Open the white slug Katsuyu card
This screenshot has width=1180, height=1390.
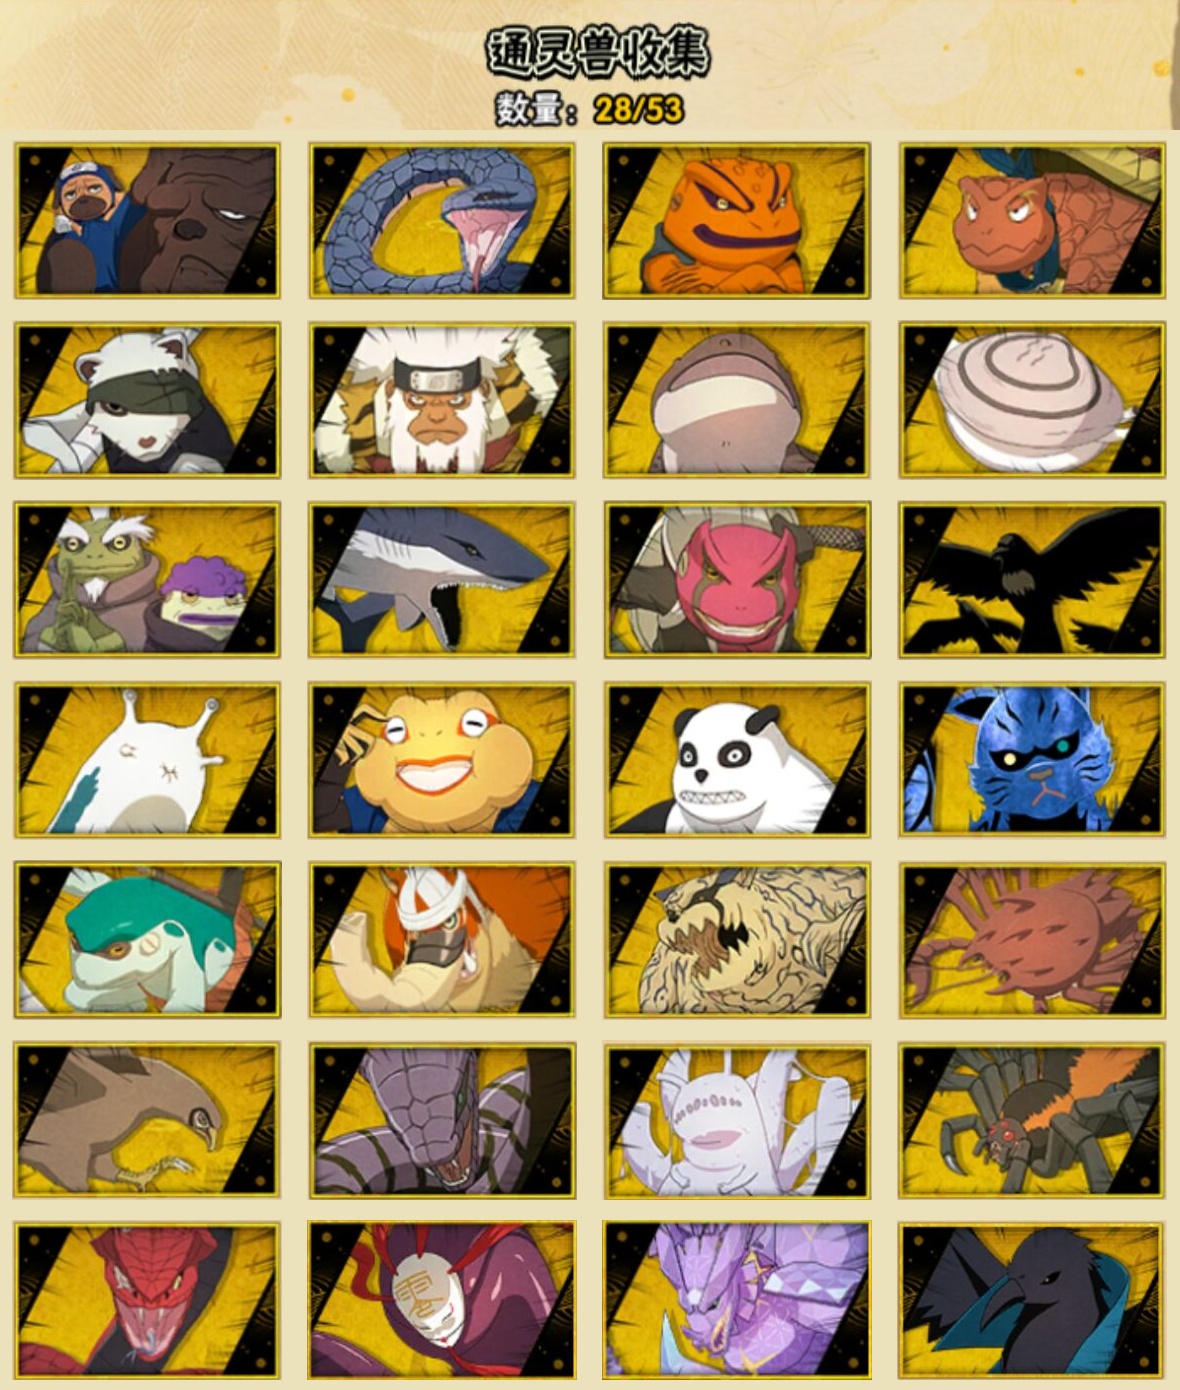click(x=147, y=760)
